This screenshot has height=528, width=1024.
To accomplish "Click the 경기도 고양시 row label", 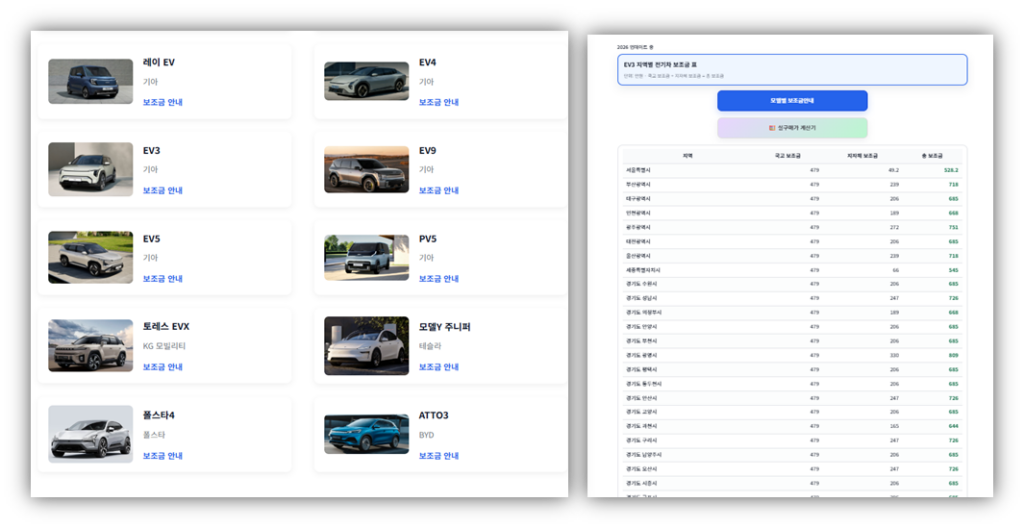I will tap(641, 412).
